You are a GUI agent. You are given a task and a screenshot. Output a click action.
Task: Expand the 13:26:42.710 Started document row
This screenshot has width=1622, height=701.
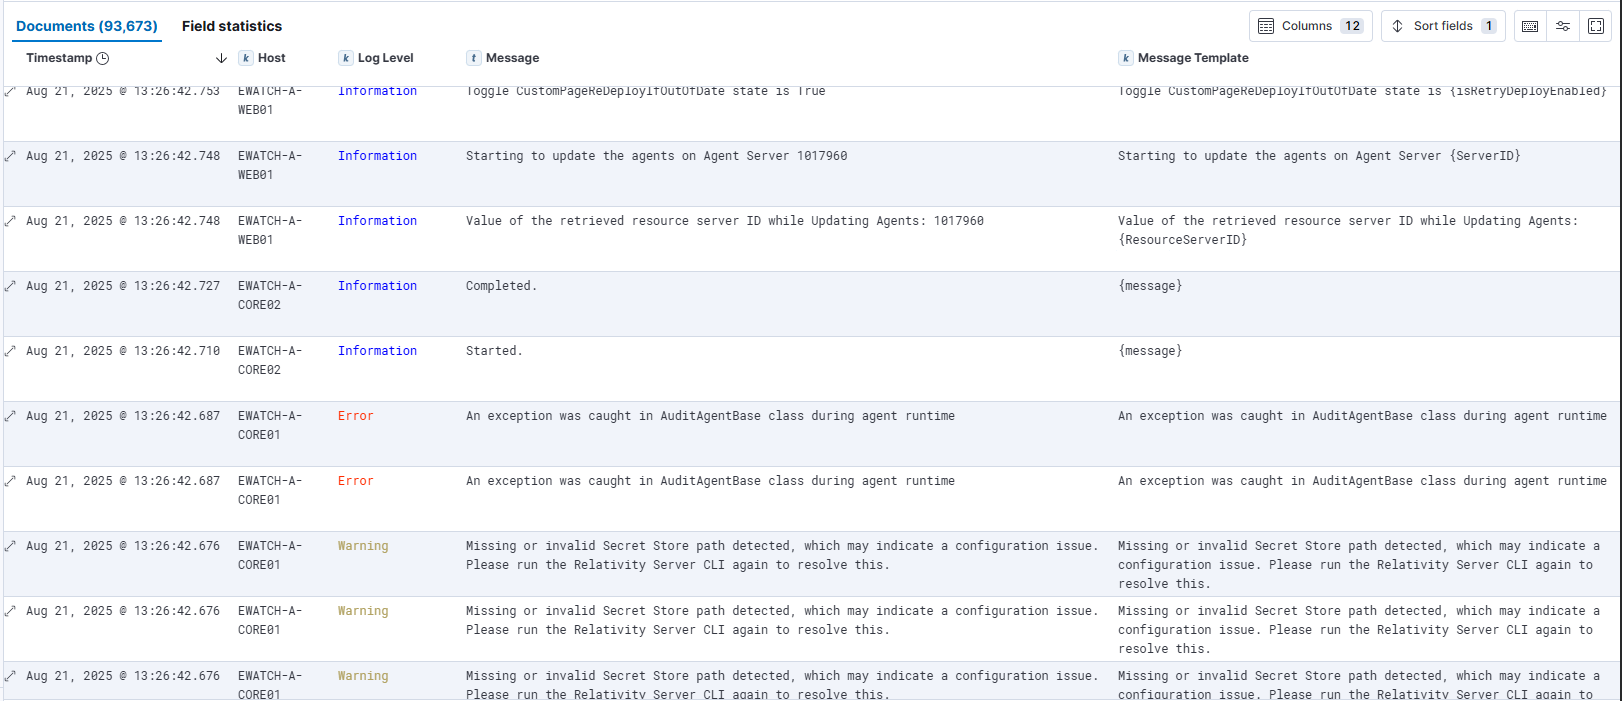coord(11,351)
